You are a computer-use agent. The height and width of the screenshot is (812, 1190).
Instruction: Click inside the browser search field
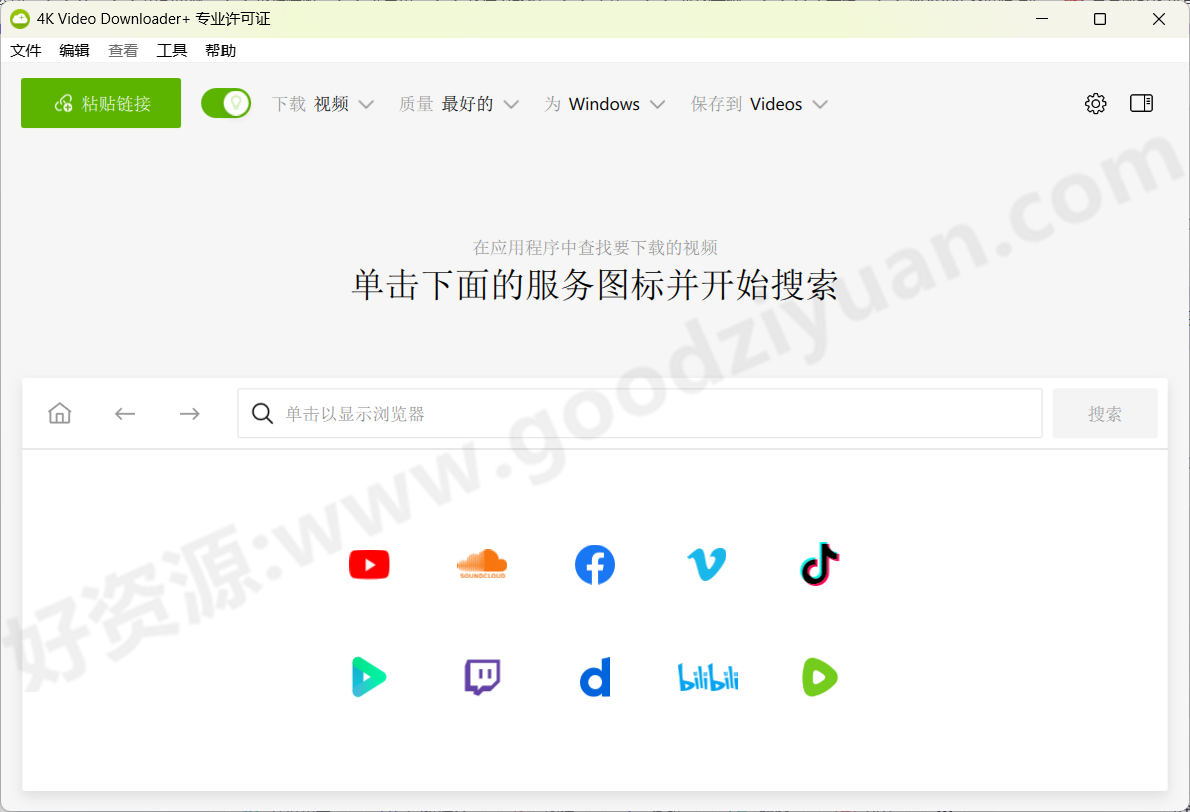tap(640, 413)
